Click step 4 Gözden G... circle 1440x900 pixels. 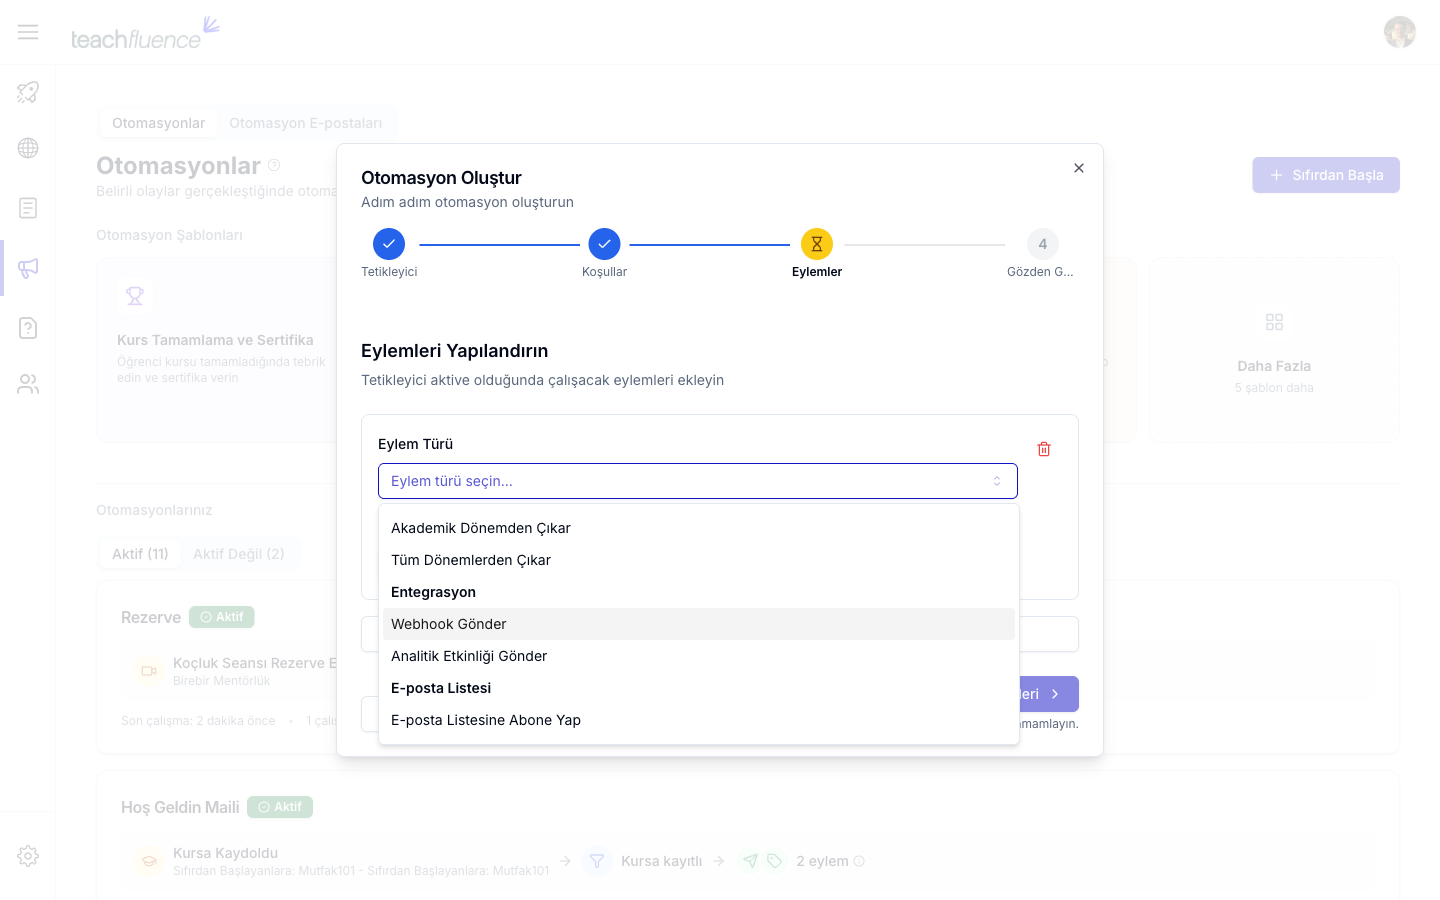pos(1043,244)
